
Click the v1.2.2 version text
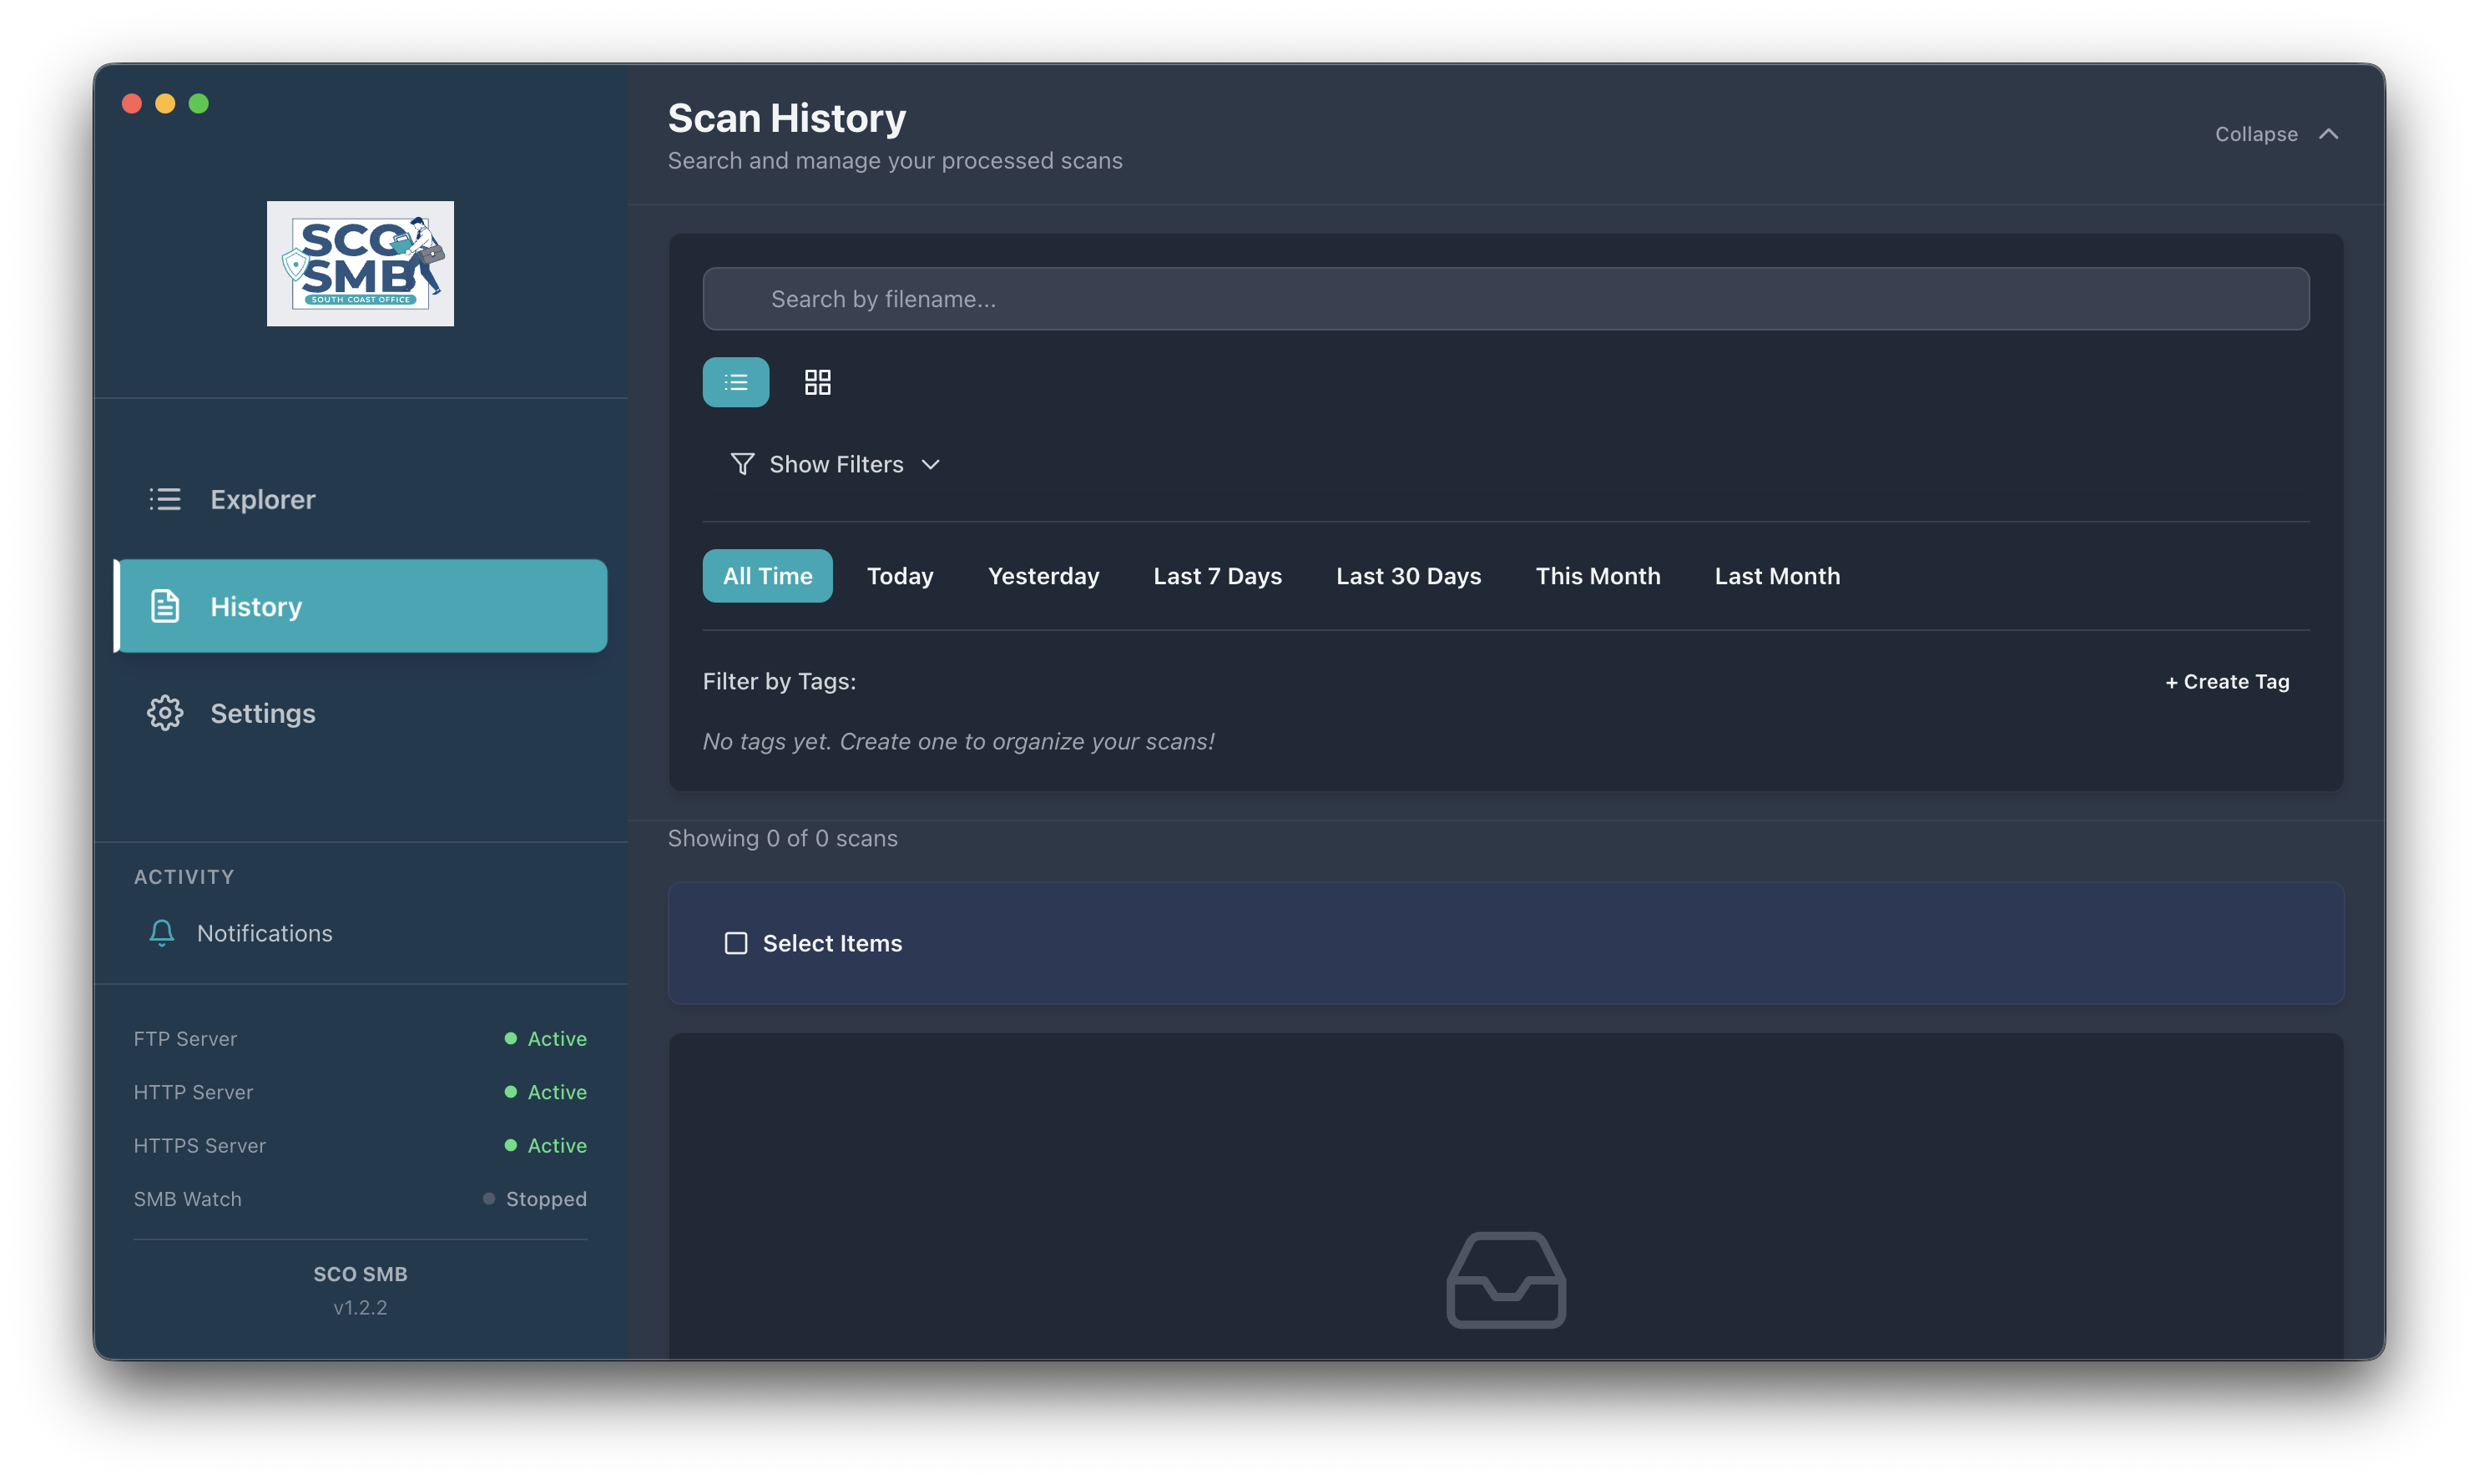(x=360, y=1307)
